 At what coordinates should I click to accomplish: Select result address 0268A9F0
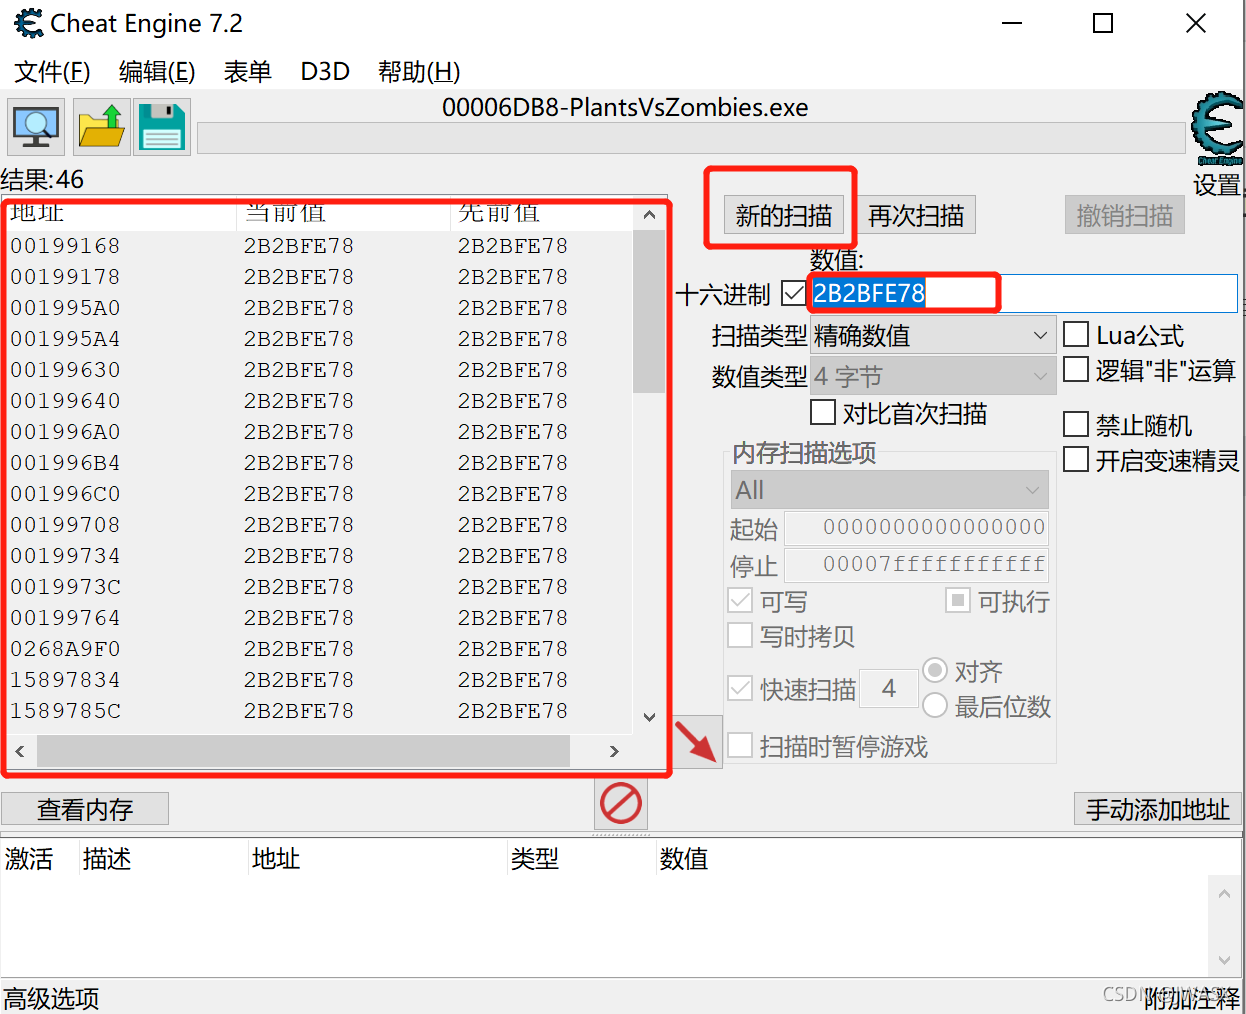tap(65, 649)
